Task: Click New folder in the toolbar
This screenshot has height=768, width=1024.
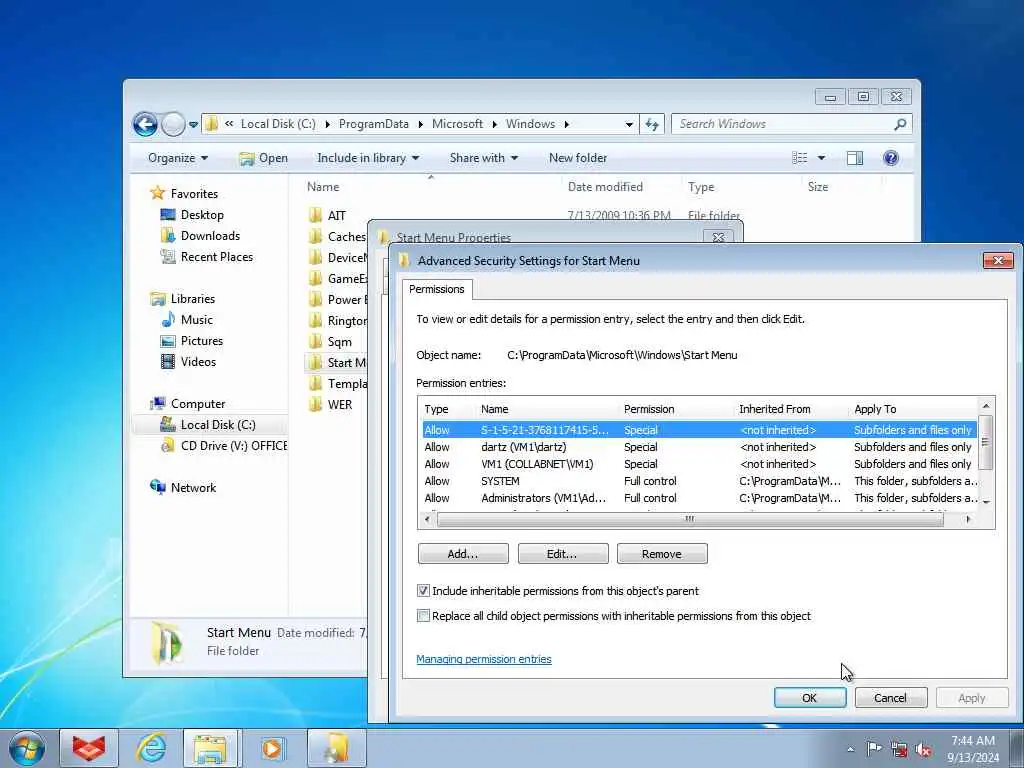Action: [578, 158]
